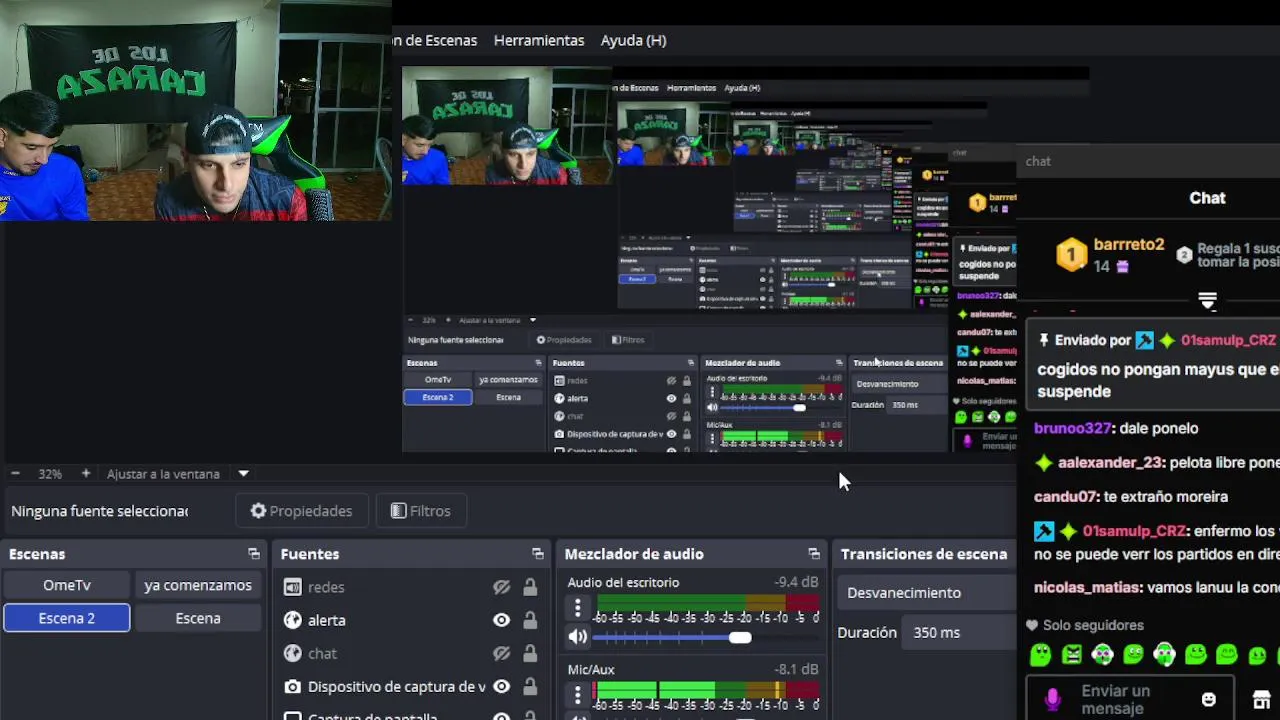Click the padlock on the alerta row
This screenshot has height=720, width=1280.
tap(530, 620)
